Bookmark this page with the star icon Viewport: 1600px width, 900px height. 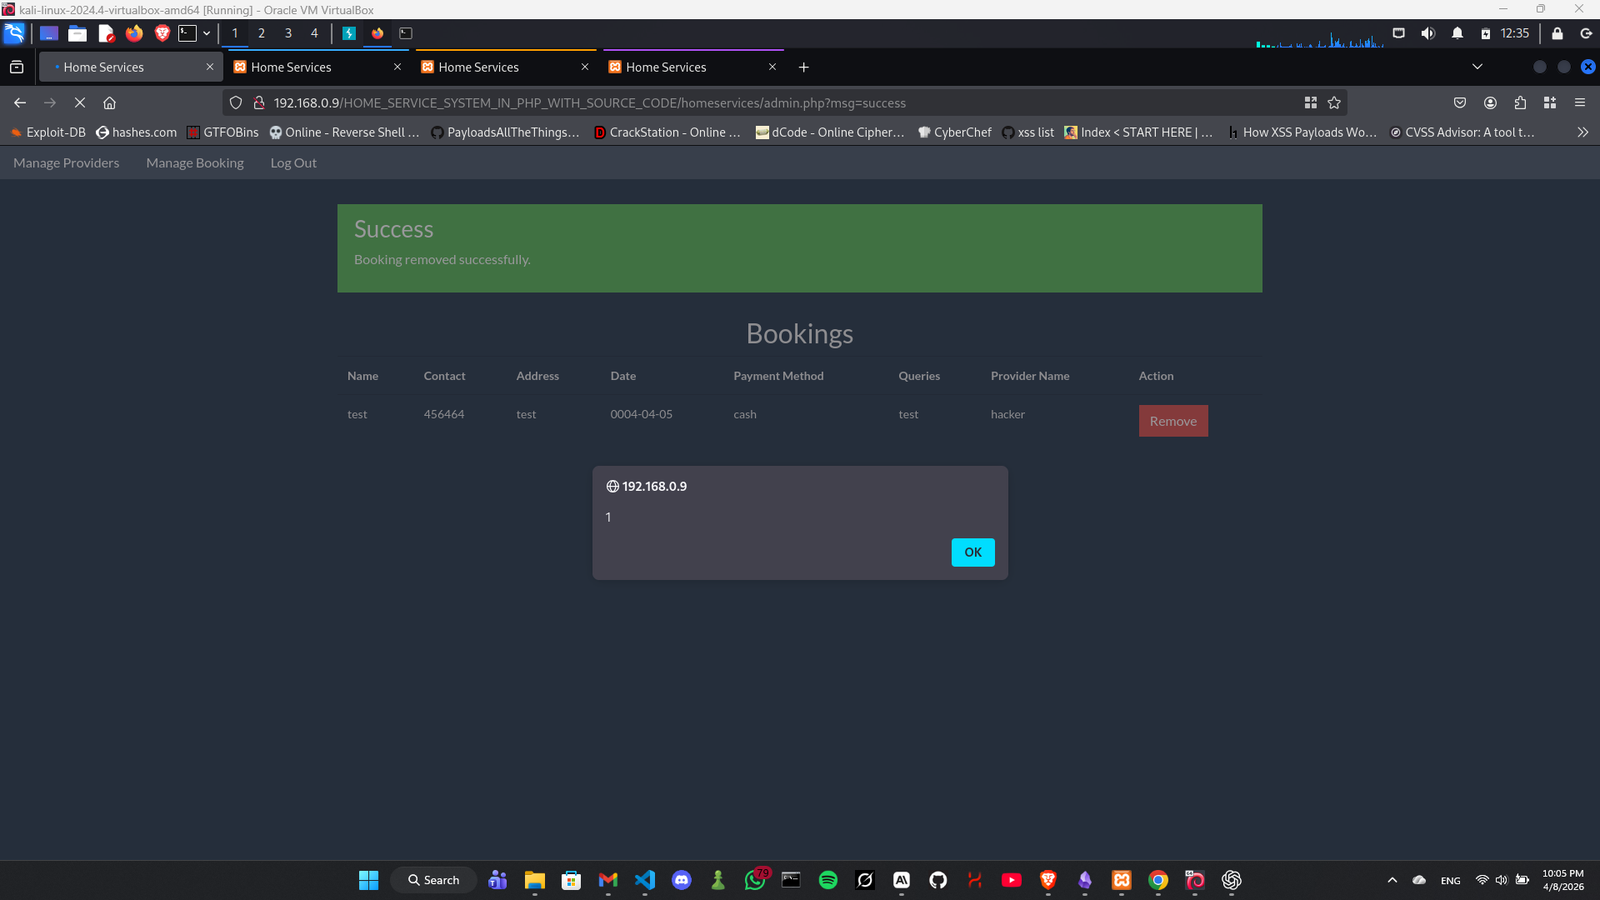[1334, 103]
